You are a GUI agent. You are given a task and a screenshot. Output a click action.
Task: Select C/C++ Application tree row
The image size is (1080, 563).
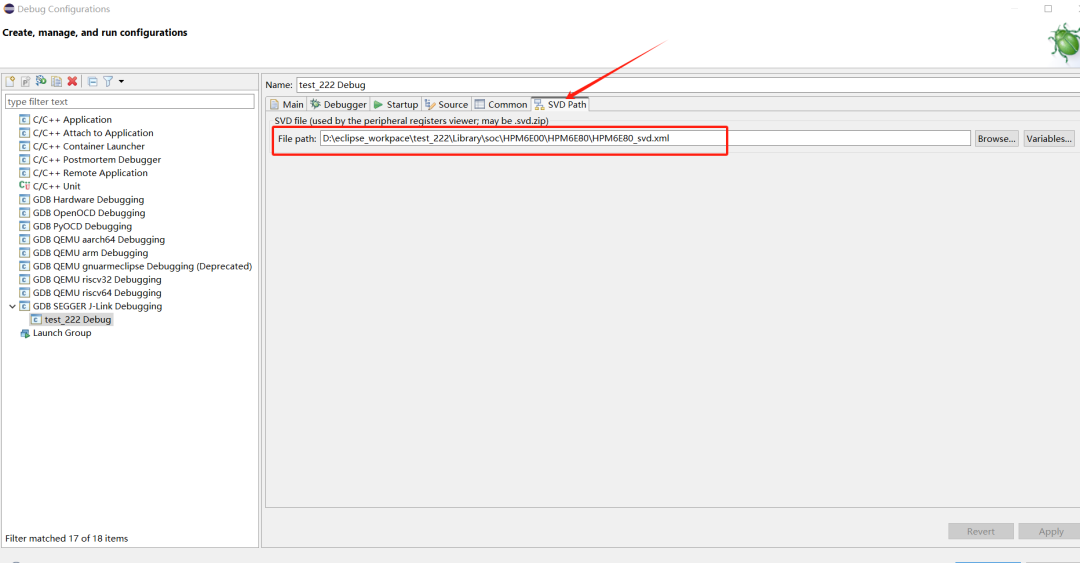click(72, 119)
